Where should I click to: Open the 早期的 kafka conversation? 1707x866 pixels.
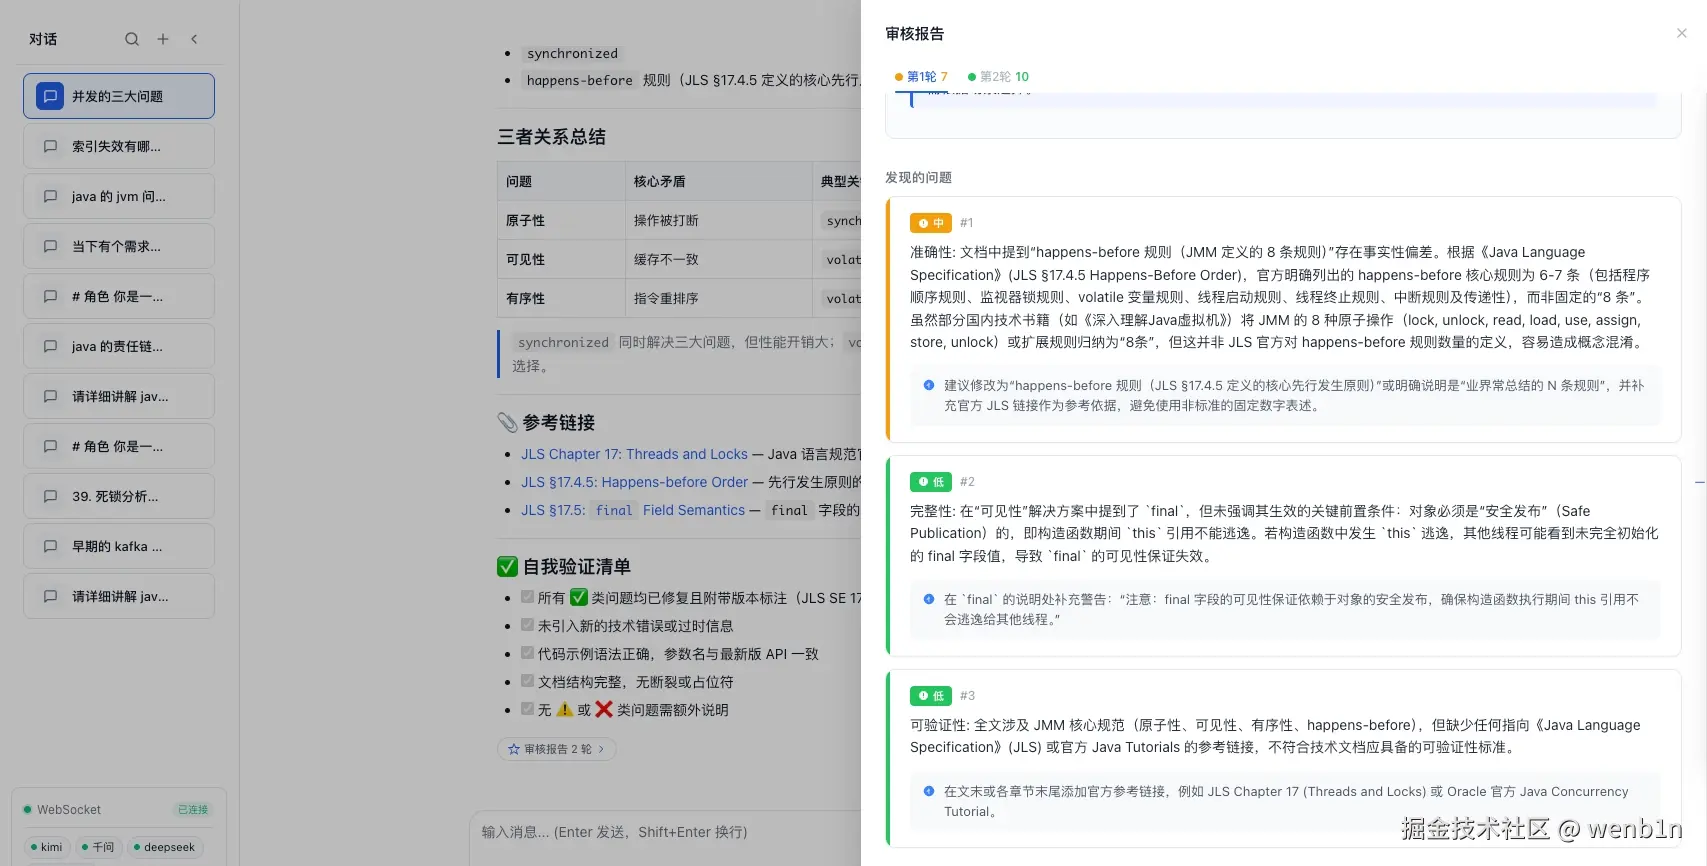(119, 546)
